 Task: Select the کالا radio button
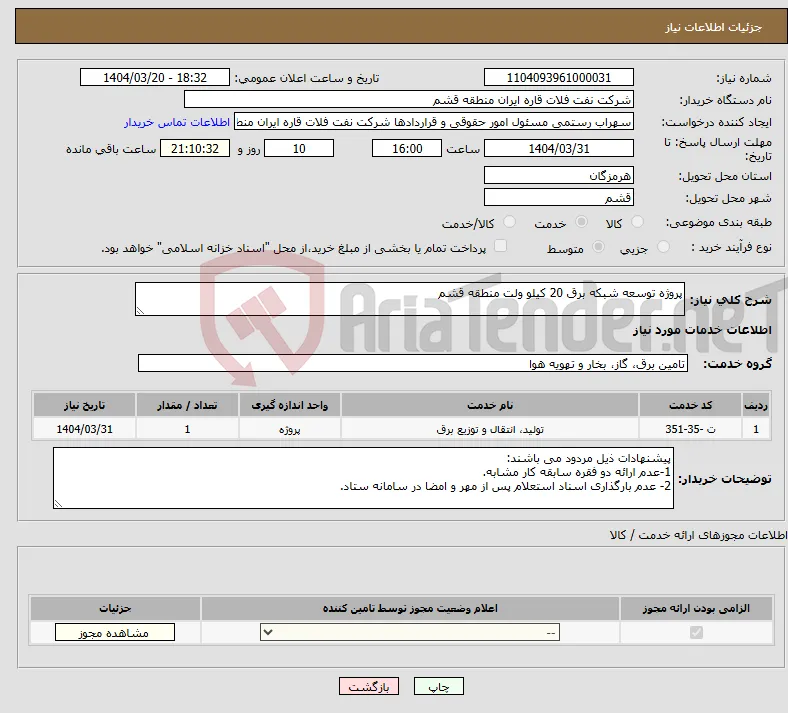[637, 222]
